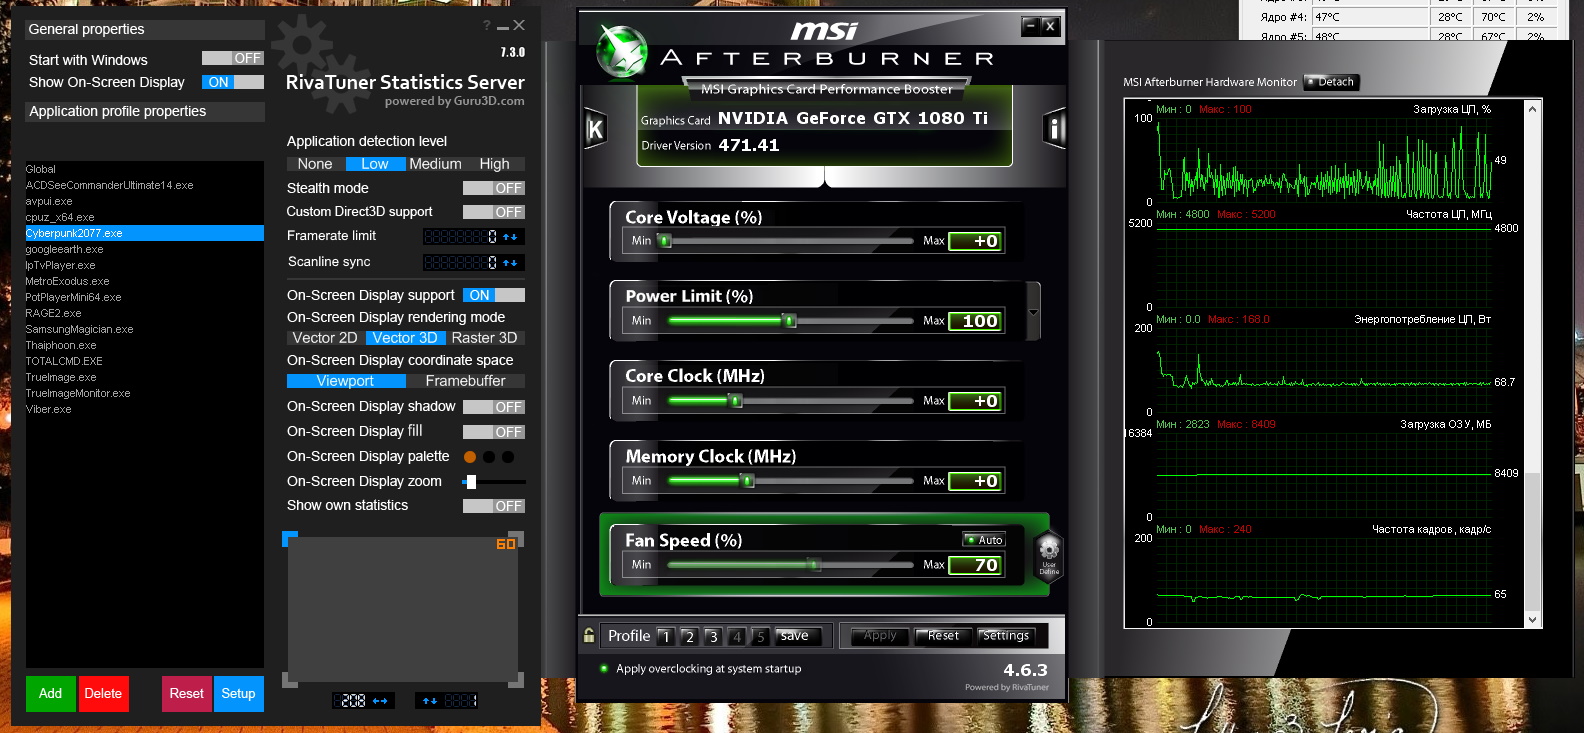Select Viewport coordinate space
The height and width of the screenshot is (733, 1584).
(x=346, y=381)
